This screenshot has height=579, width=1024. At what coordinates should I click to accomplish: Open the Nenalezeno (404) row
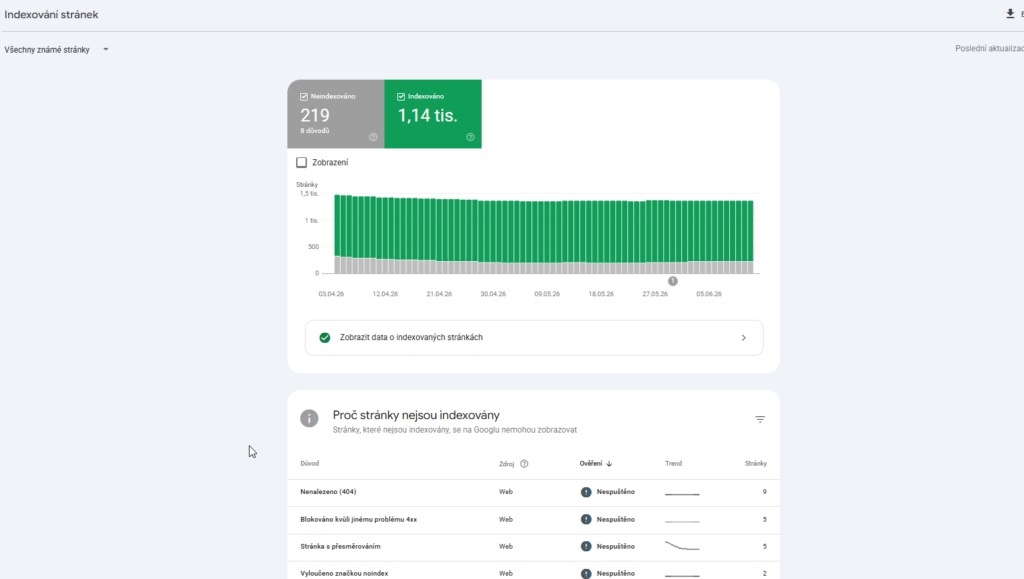click(533, 492)
